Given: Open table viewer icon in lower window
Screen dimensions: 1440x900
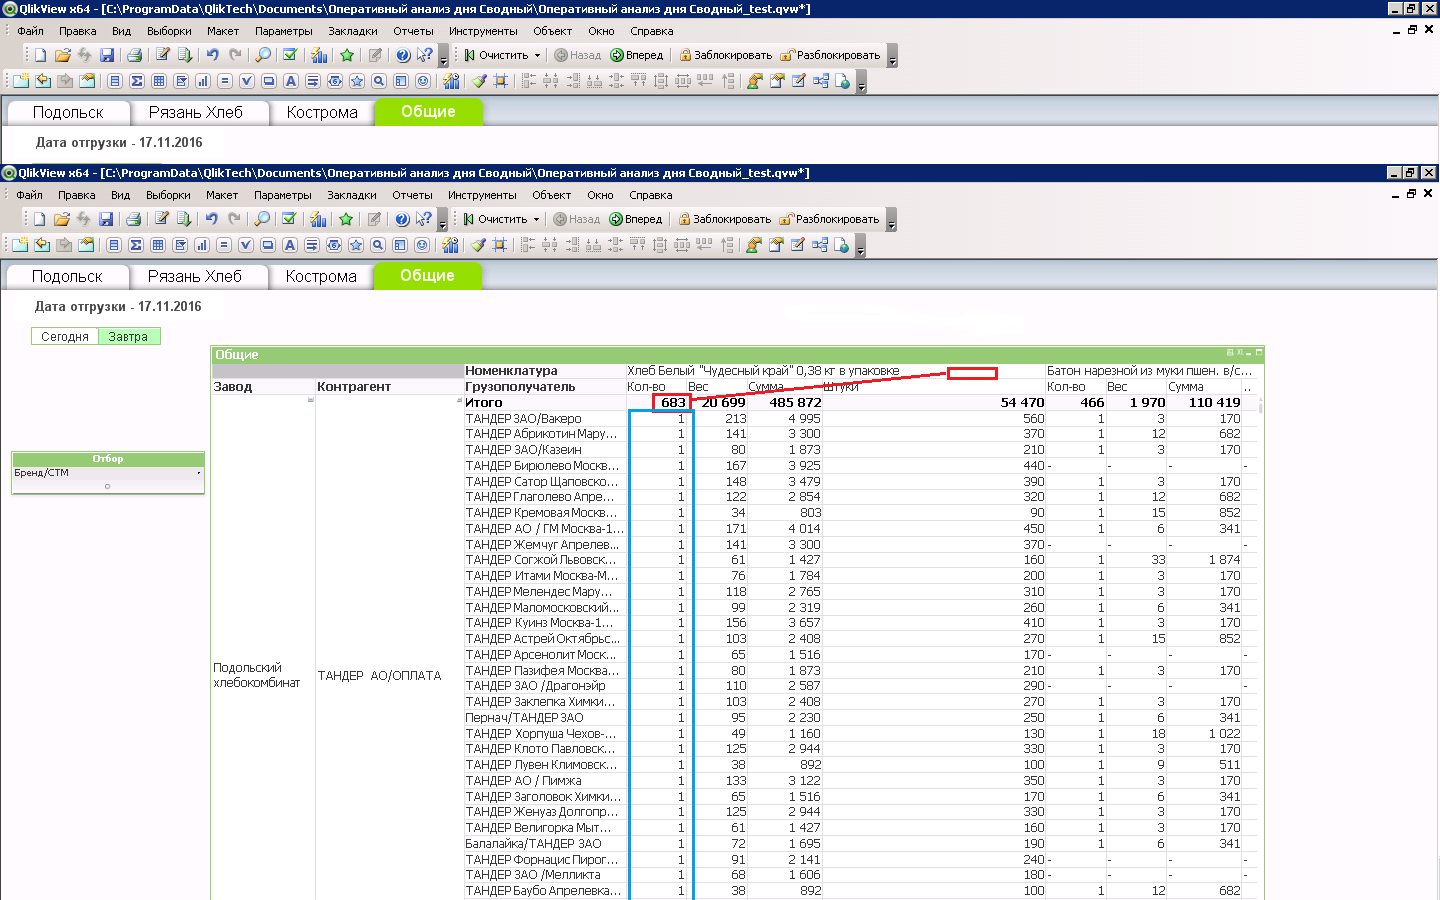Looking at the screenshot, I should 820,245.
